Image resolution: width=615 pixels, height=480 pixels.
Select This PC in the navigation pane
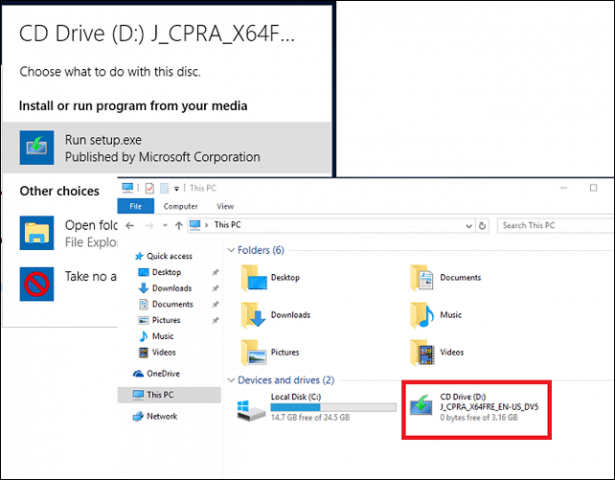[169, 395]
